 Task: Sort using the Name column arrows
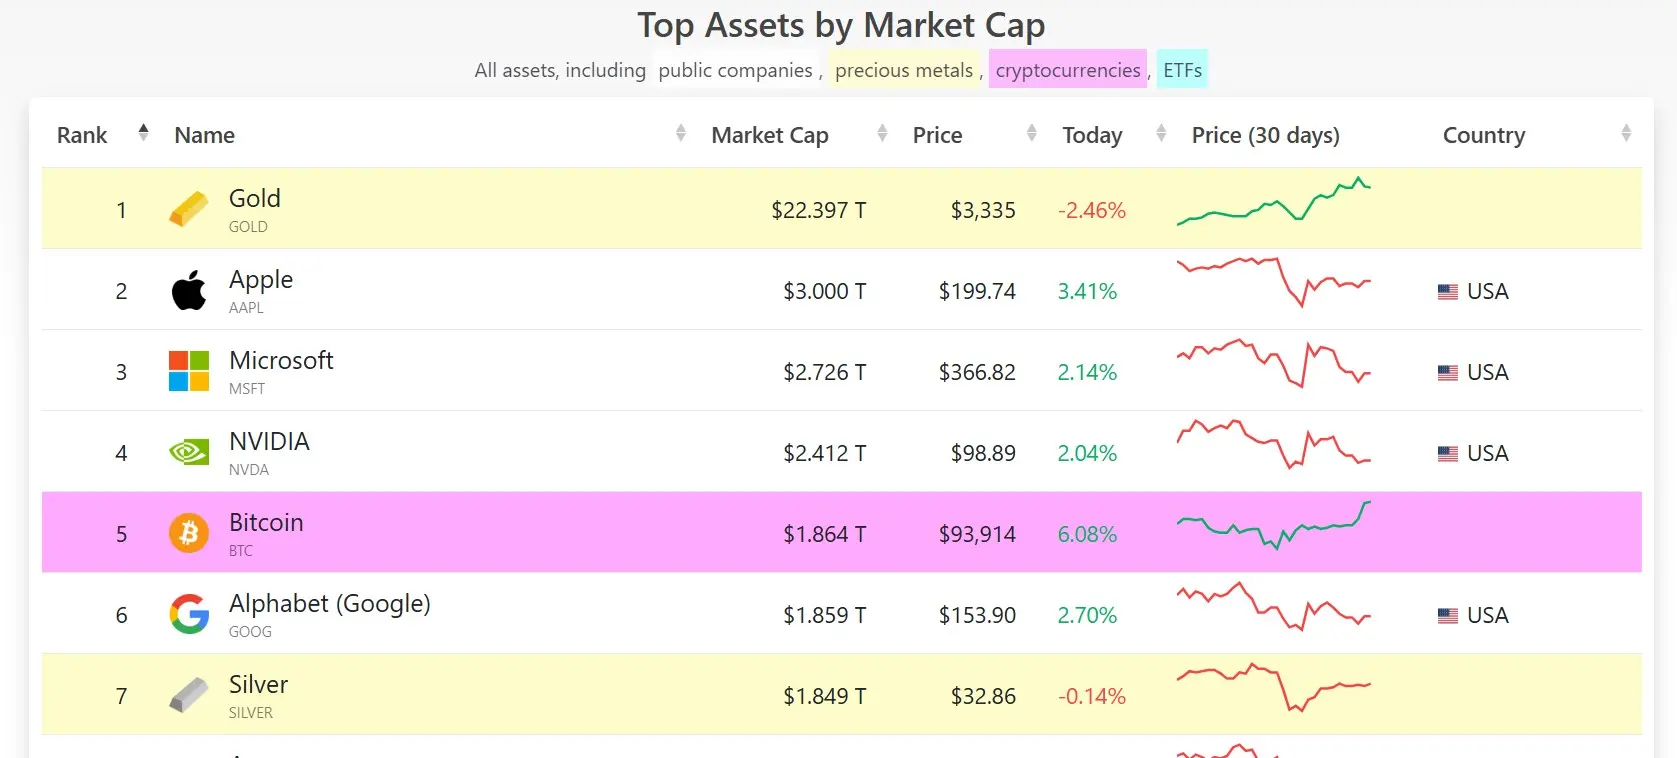click(x=680, y=132)
